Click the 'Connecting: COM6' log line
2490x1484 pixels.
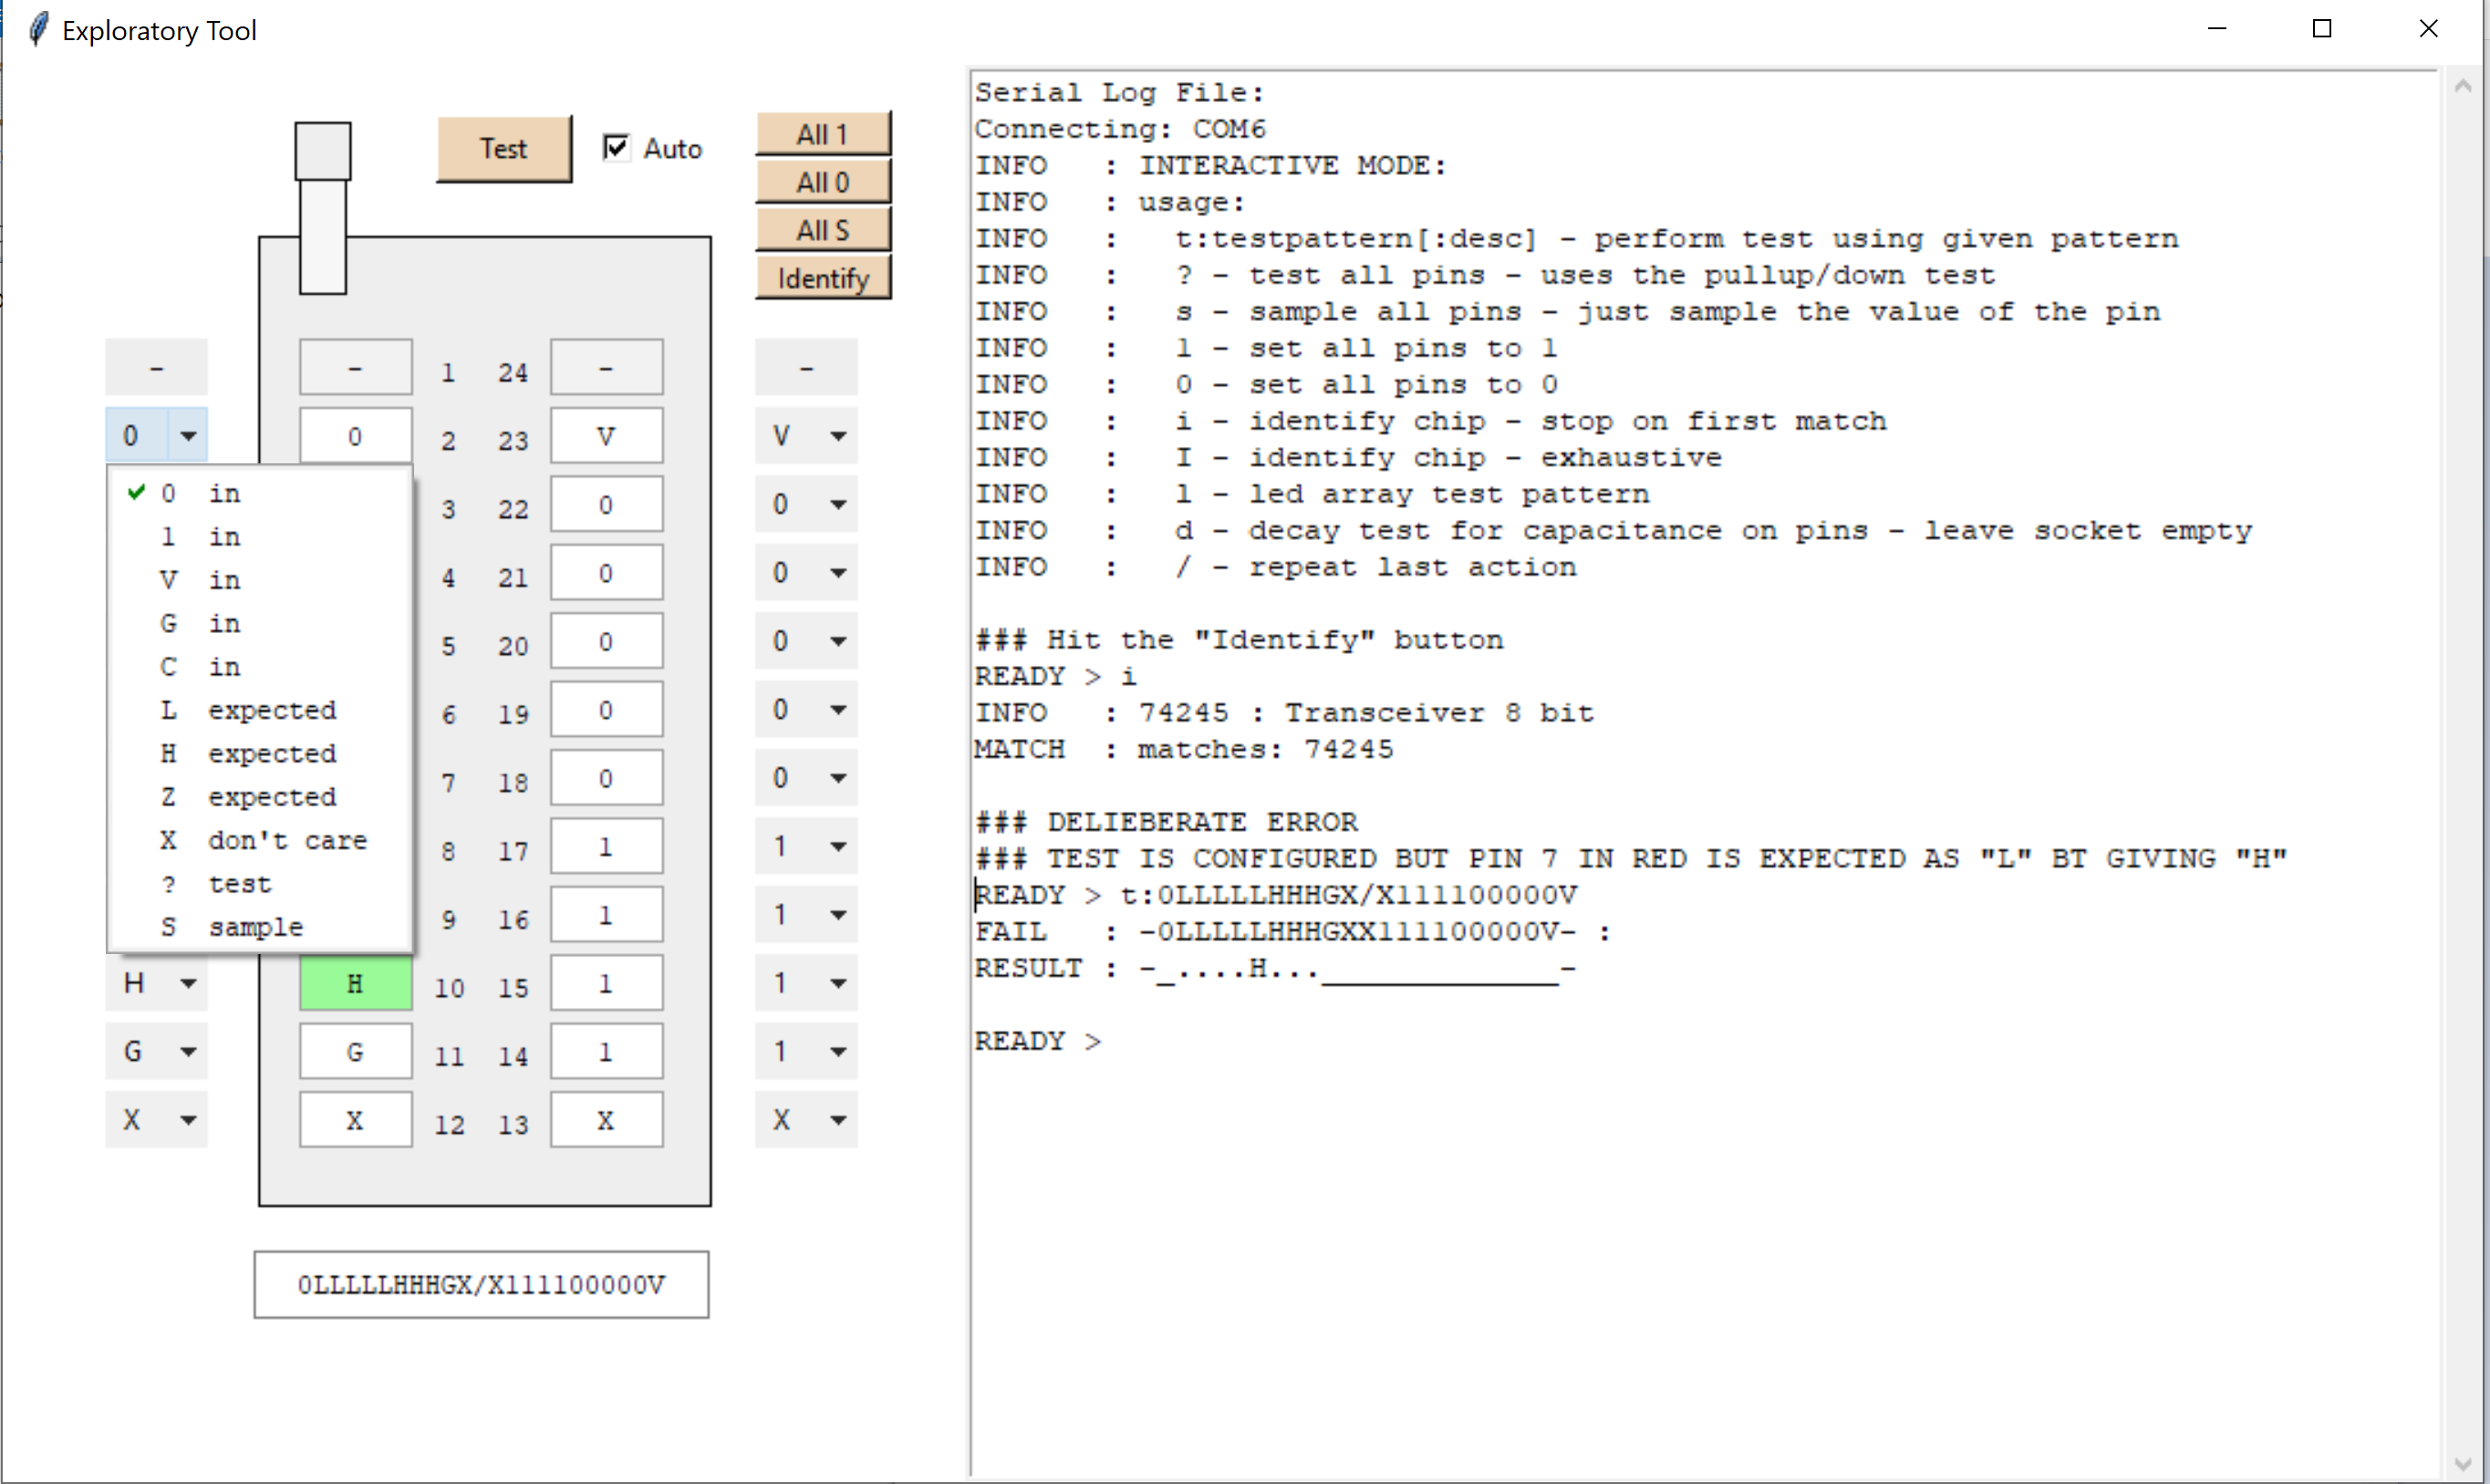coord(1120,129)
